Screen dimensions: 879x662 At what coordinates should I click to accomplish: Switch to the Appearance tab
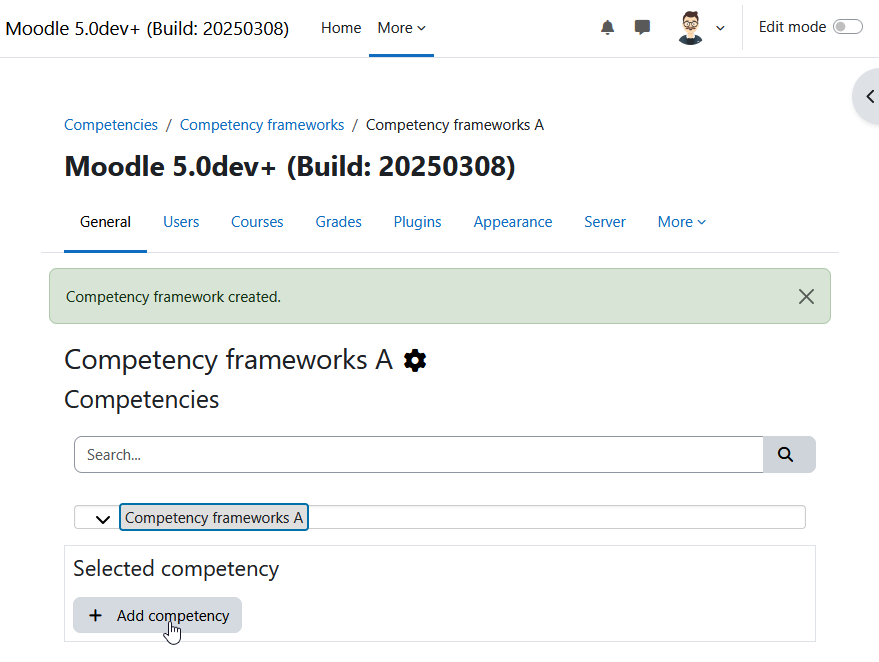pos(512,222)
